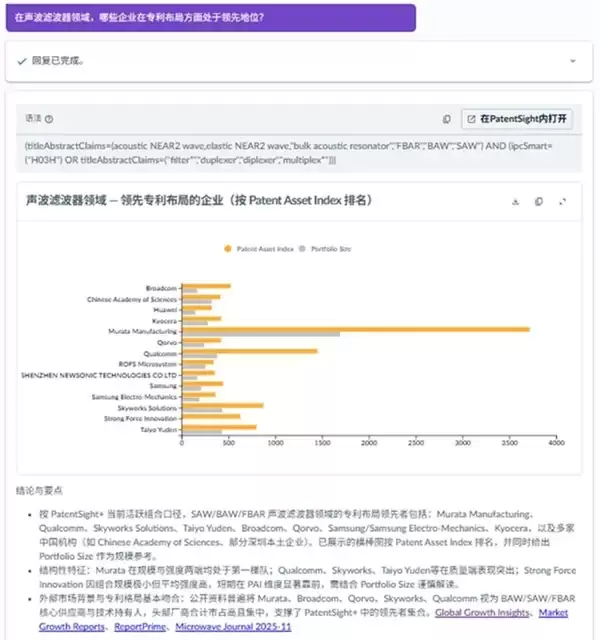Image resolution: width=600 pixels, height=640 pixels.
Task: Expand the completed response status chevron
Action: 573,61
